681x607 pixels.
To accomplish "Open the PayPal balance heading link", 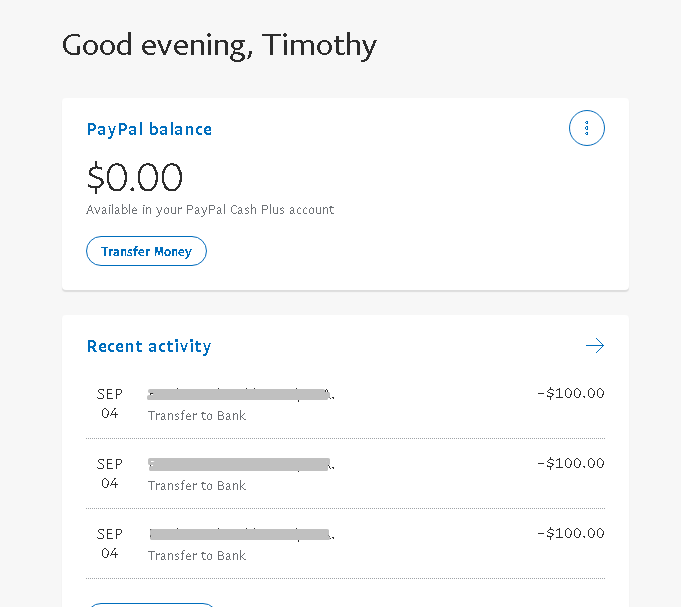I will [x=149, y=129].
